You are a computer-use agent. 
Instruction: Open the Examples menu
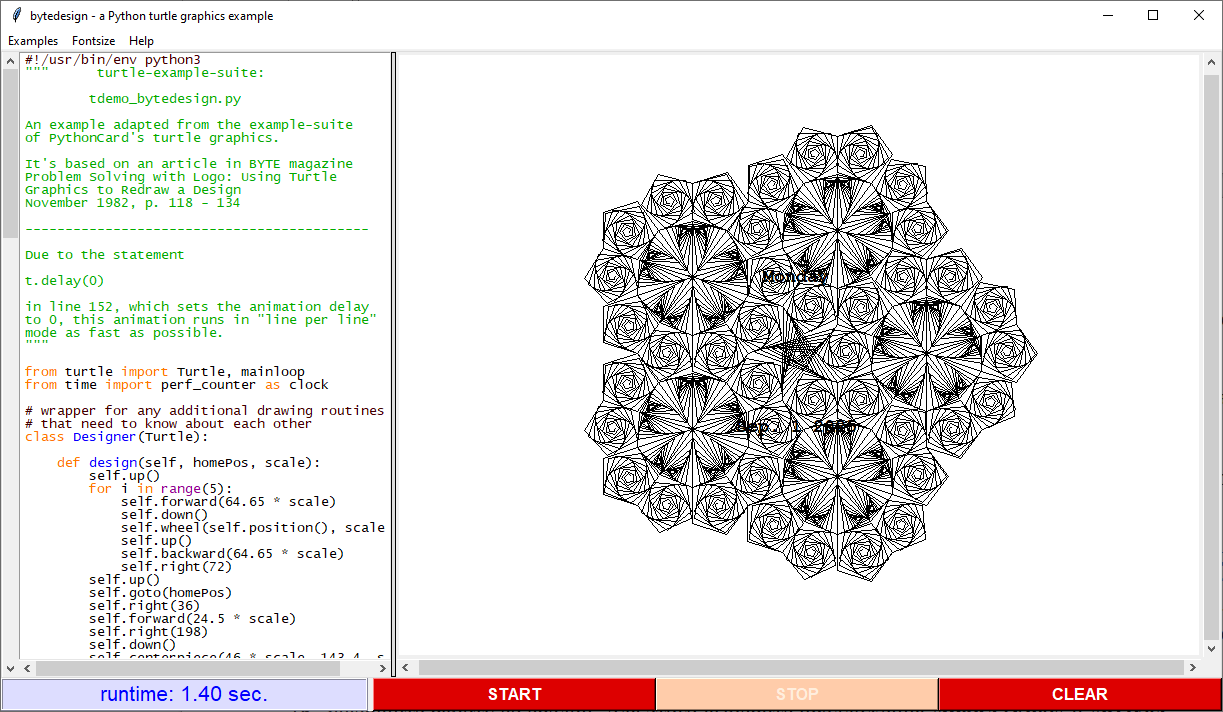[x=33, y=41]
